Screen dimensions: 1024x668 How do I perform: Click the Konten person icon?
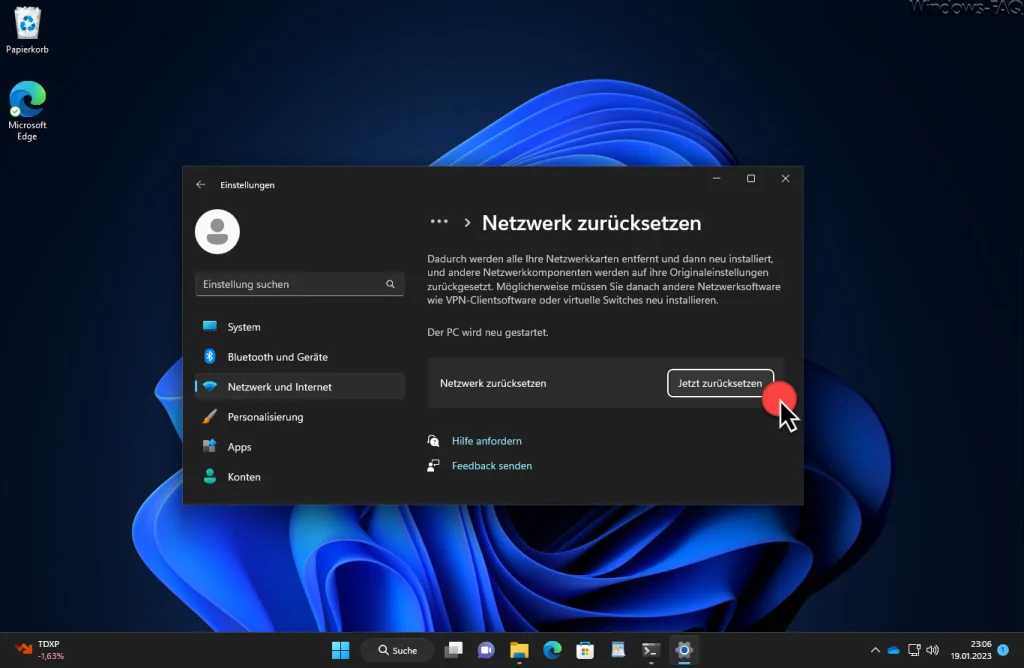pos(210,476)
